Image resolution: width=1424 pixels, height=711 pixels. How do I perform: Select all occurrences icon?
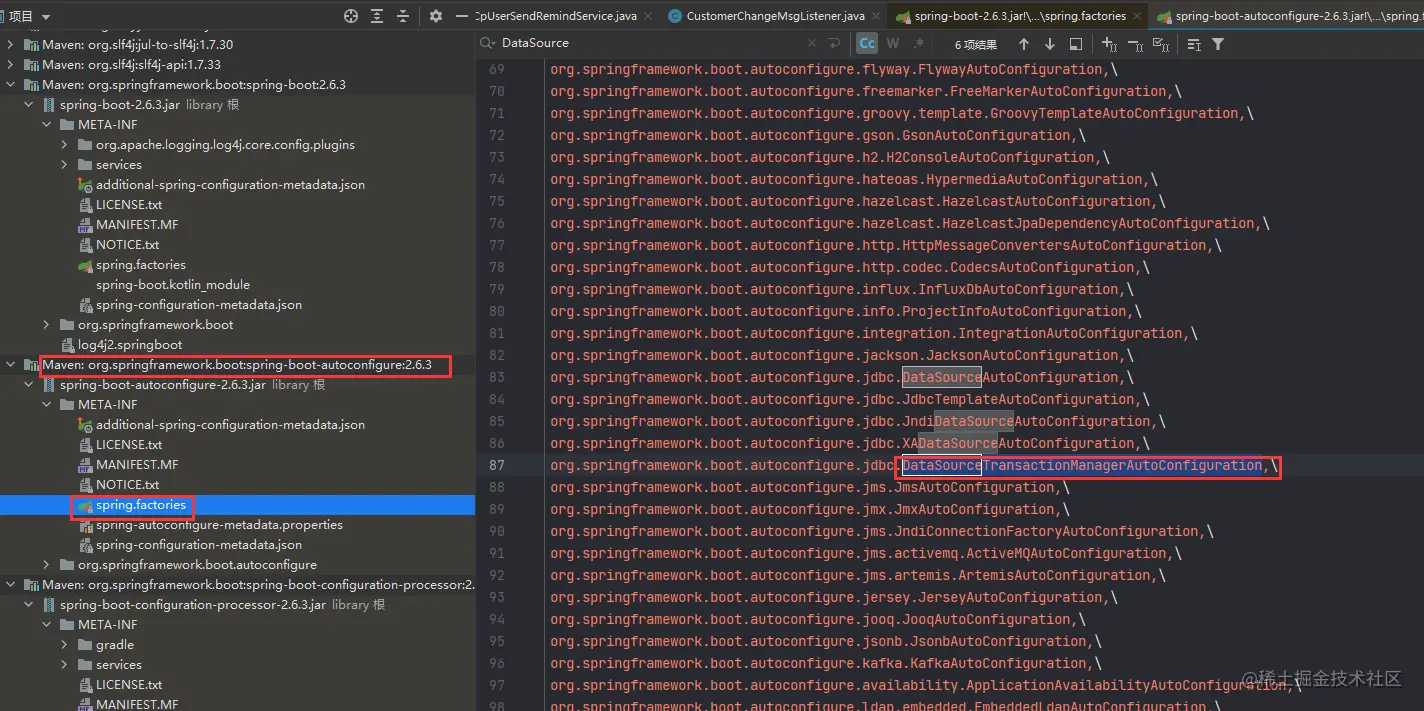coord(1161,44)
